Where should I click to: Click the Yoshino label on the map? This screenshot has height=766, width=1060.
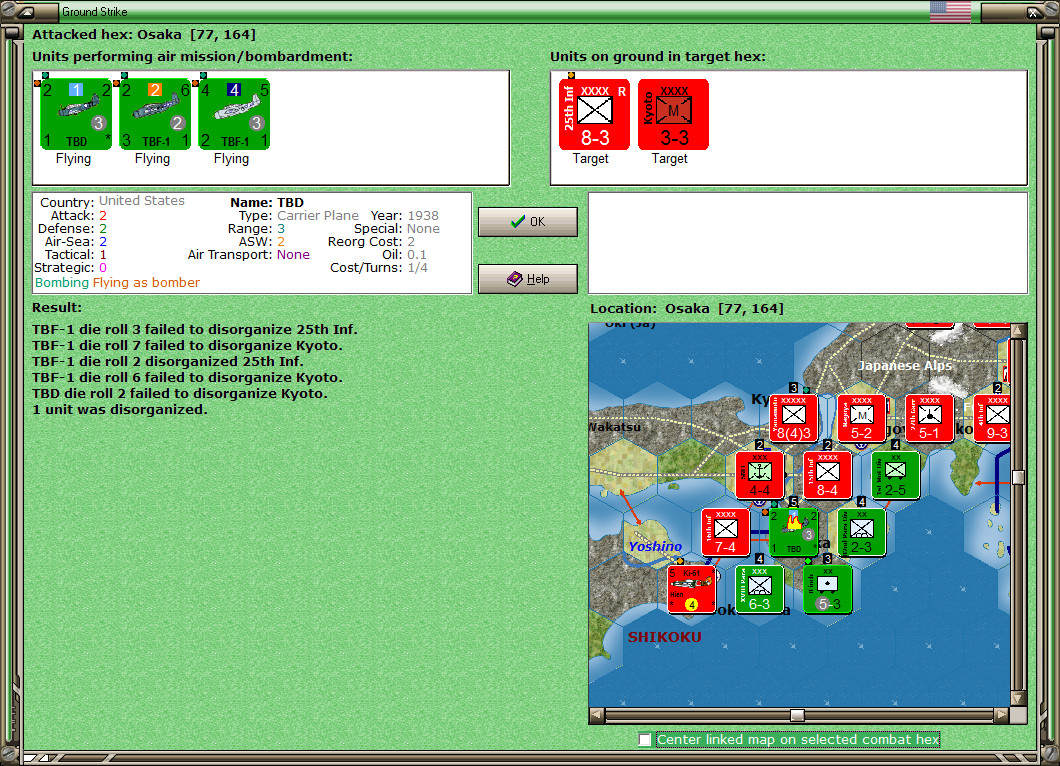655,546
